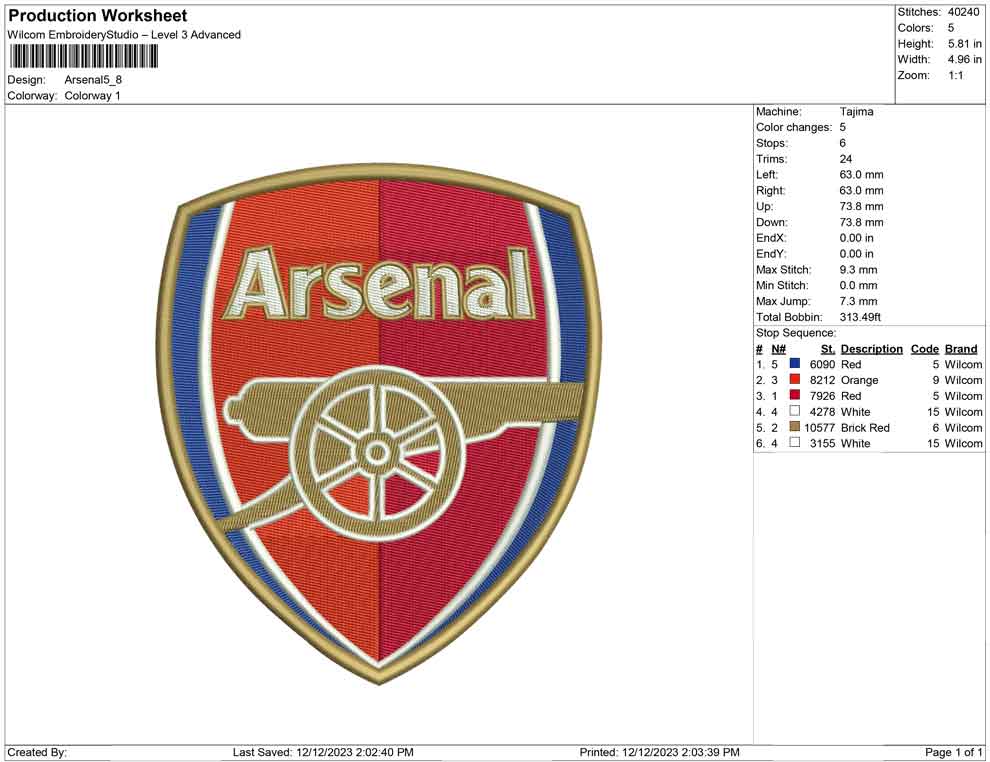The width and height of the screenshot is (990, 762).
Task: Click the Left value '63.0 mm'
Action: [861, 175]
